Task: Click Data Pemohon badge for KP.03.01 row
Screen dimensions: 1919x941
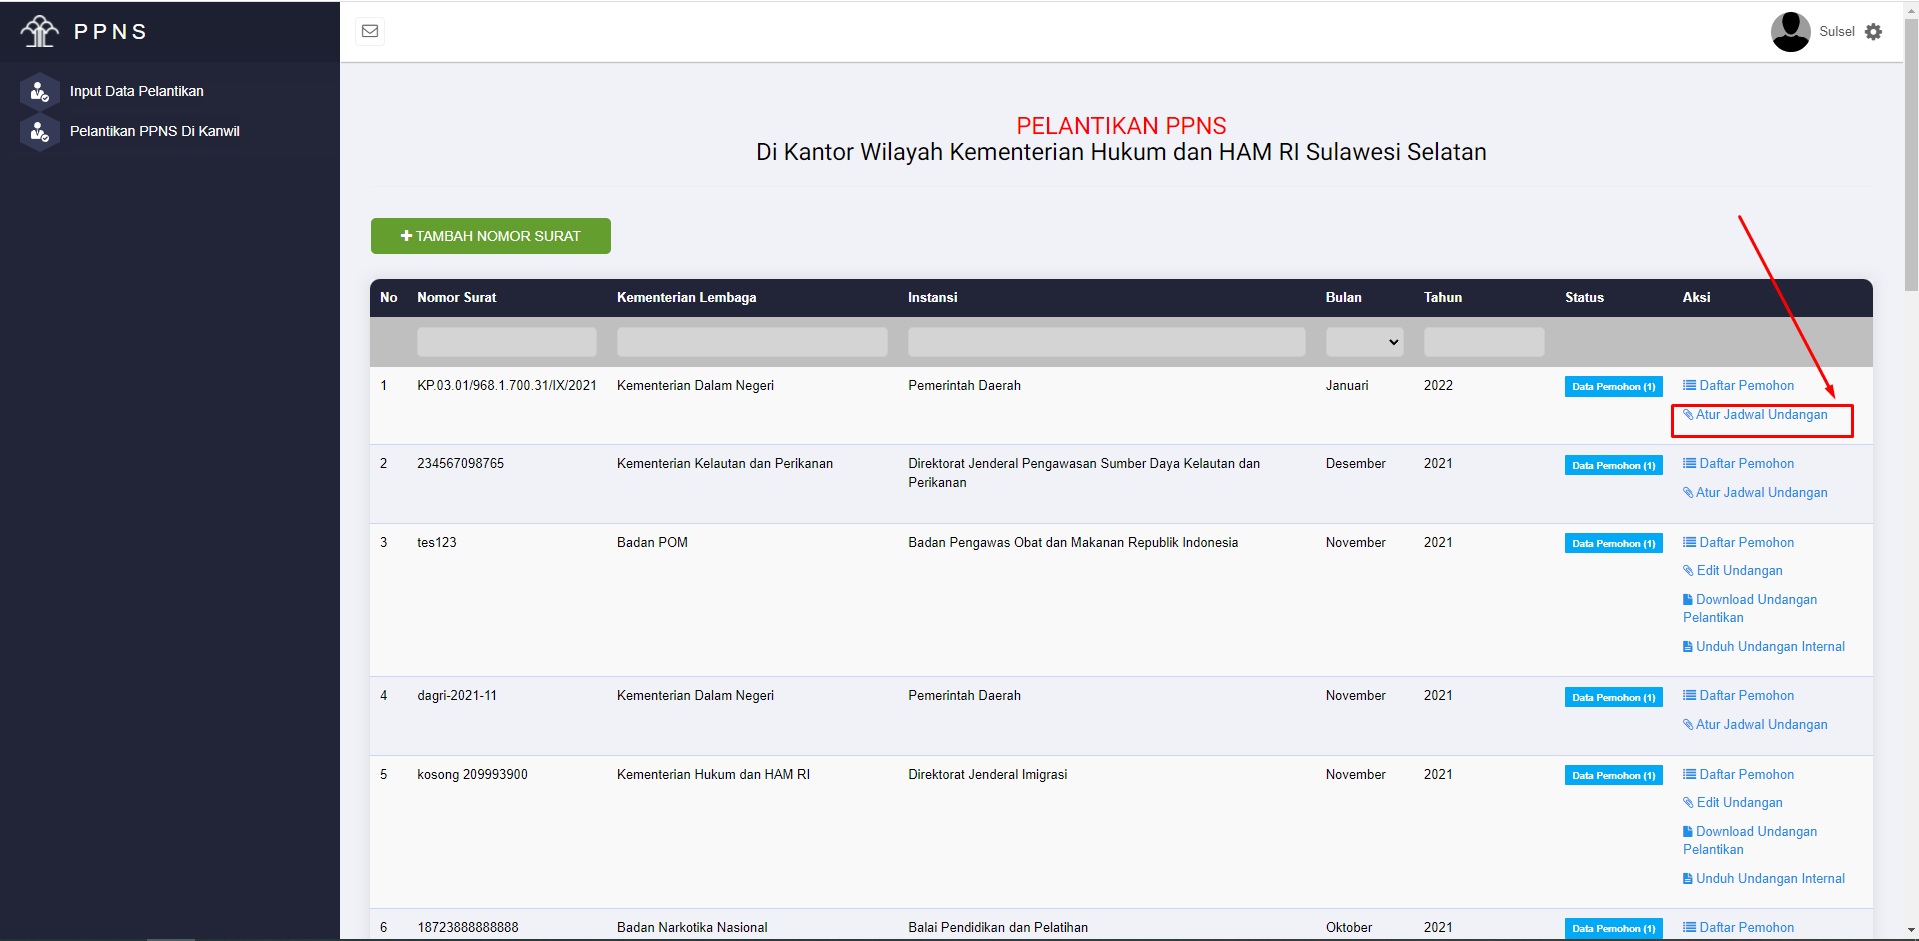Action: coord(1613,387)
